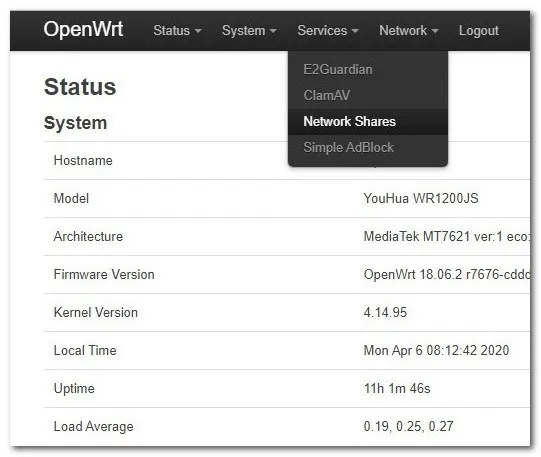This screenshot has width=541, height=457.
Task: Select the YouHua WR1200JS model value
Action: [421, 198]
